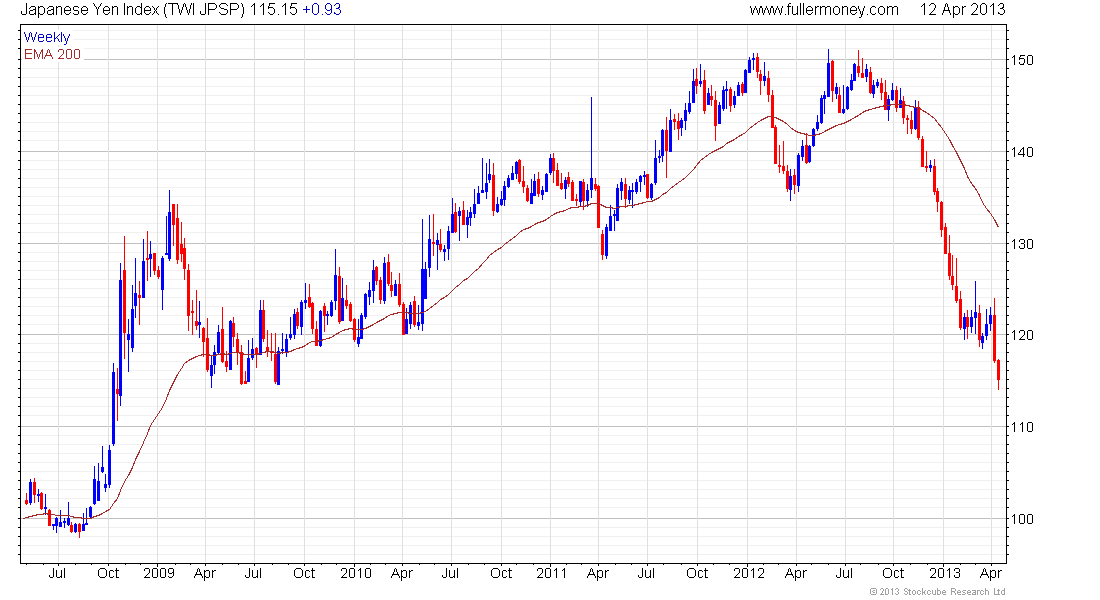The image size is (1100, 600).
Task: Click the '2012' x-axis label
Action: [x=749, y=573]
